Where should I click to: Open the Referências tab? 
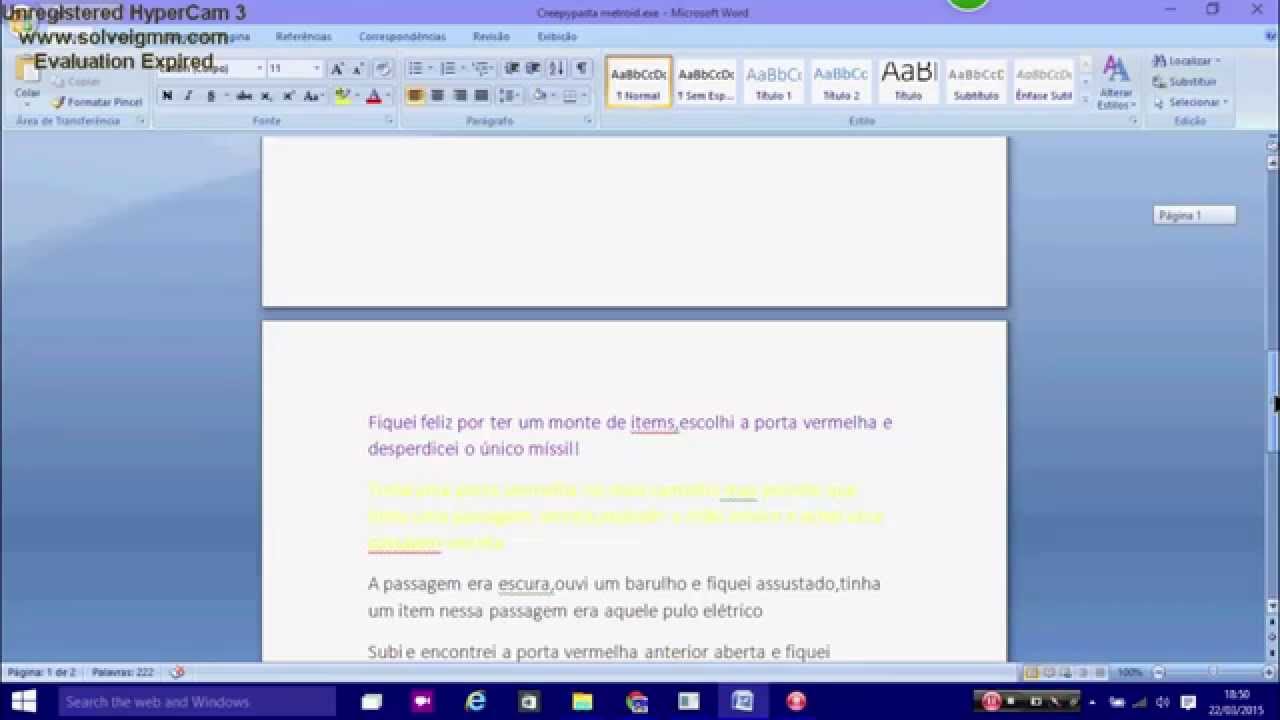[303, 37]
